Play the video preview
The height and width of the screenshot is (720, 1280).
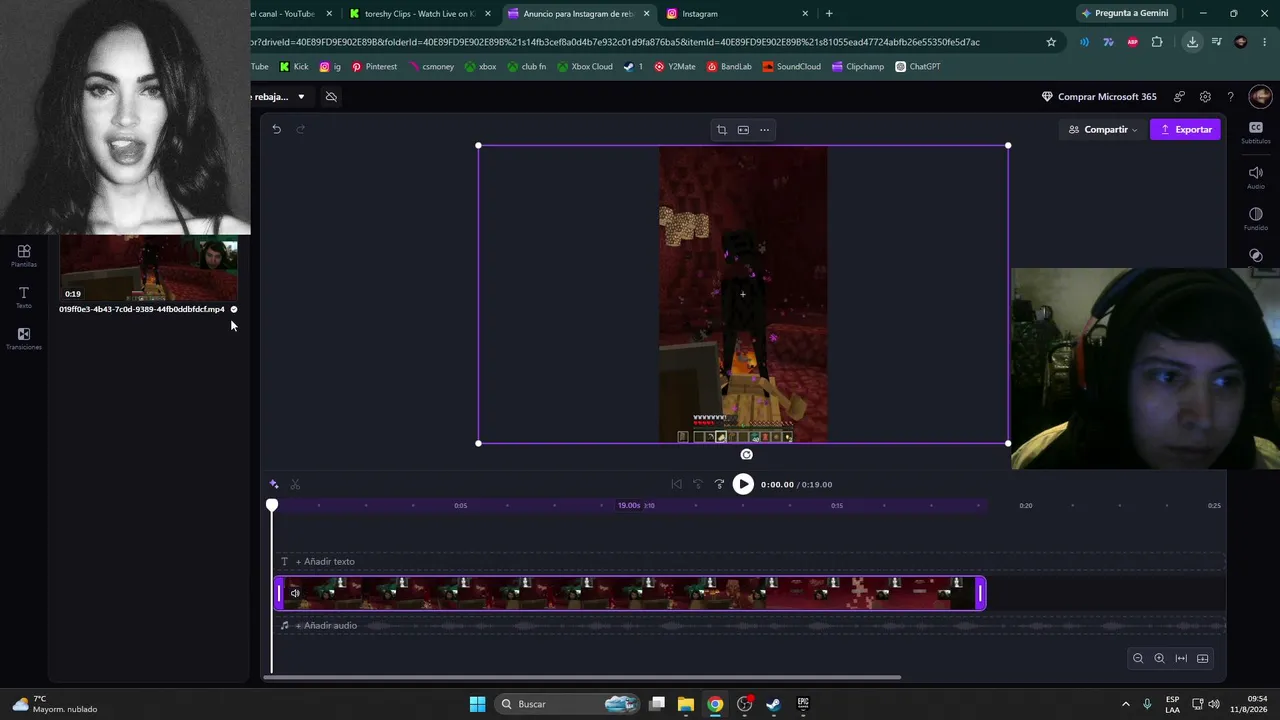(x=743, y=484)
